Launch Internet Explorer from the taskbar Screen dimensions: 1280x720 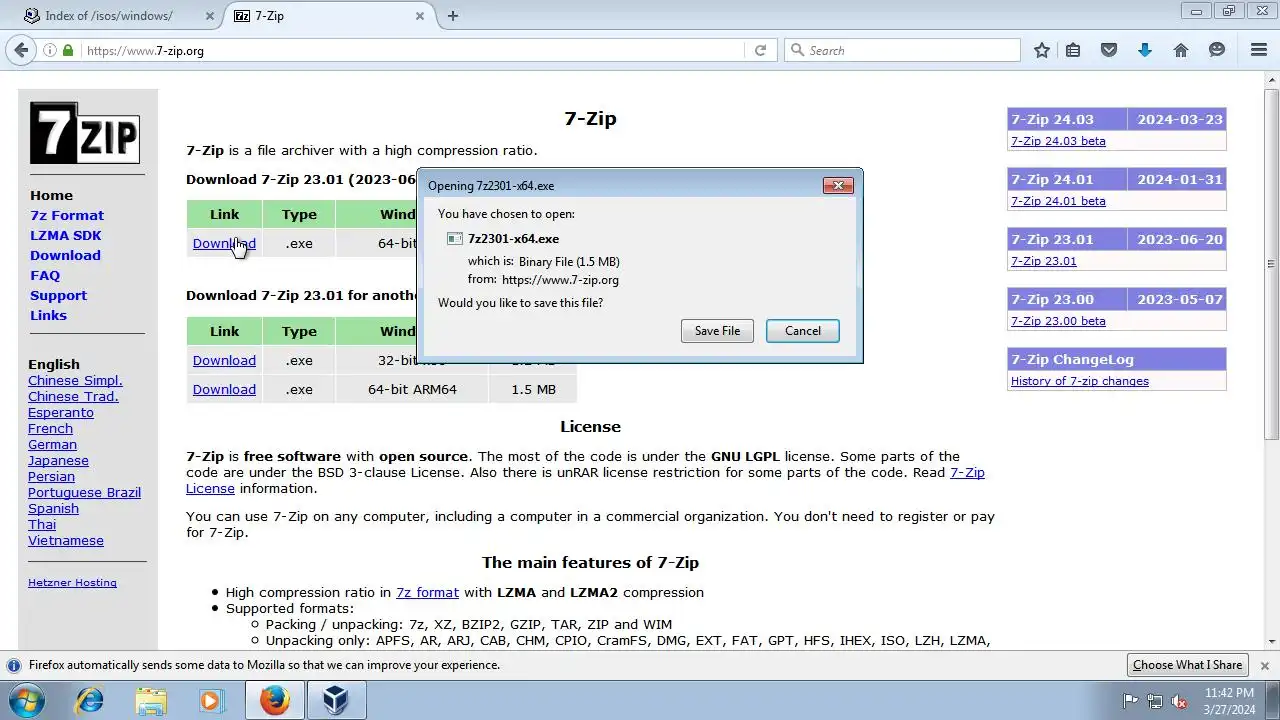90,701
